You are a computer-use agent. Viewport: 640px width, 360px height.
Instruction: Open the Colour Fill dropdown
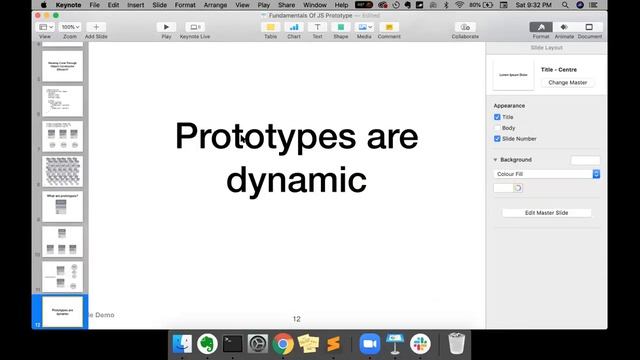click(547, 174)
